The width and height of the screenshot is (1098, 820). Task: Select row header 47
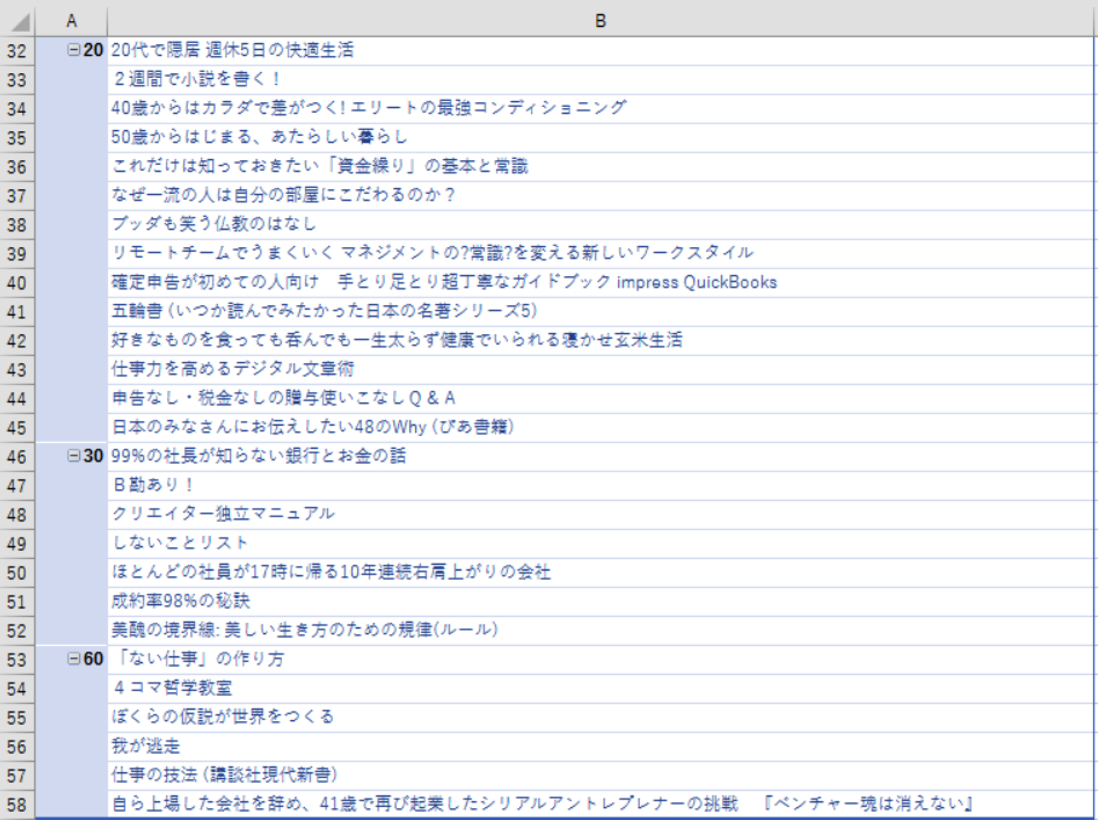18,486
